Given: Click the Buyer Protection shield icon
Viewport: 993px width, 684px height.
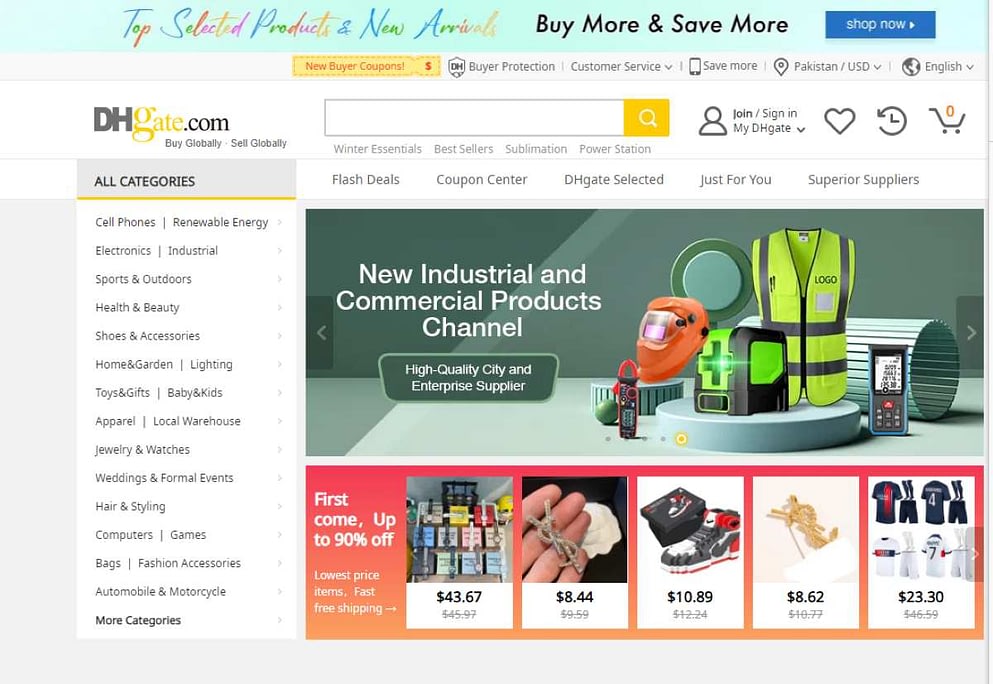Looking at the screenshot, I should [456, 66].
